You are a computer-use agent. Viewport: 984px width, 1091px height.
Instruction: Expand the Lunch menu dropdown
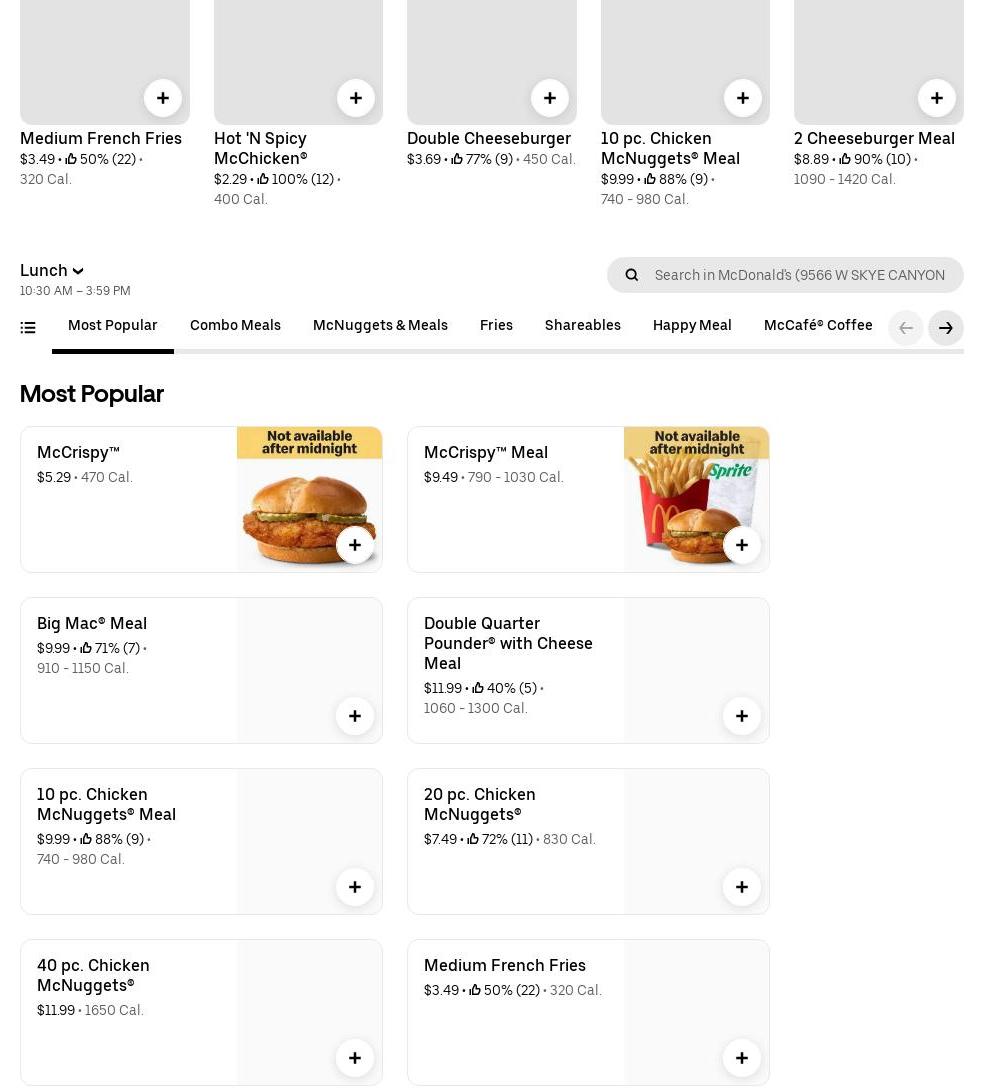click(x=52, y=270)
